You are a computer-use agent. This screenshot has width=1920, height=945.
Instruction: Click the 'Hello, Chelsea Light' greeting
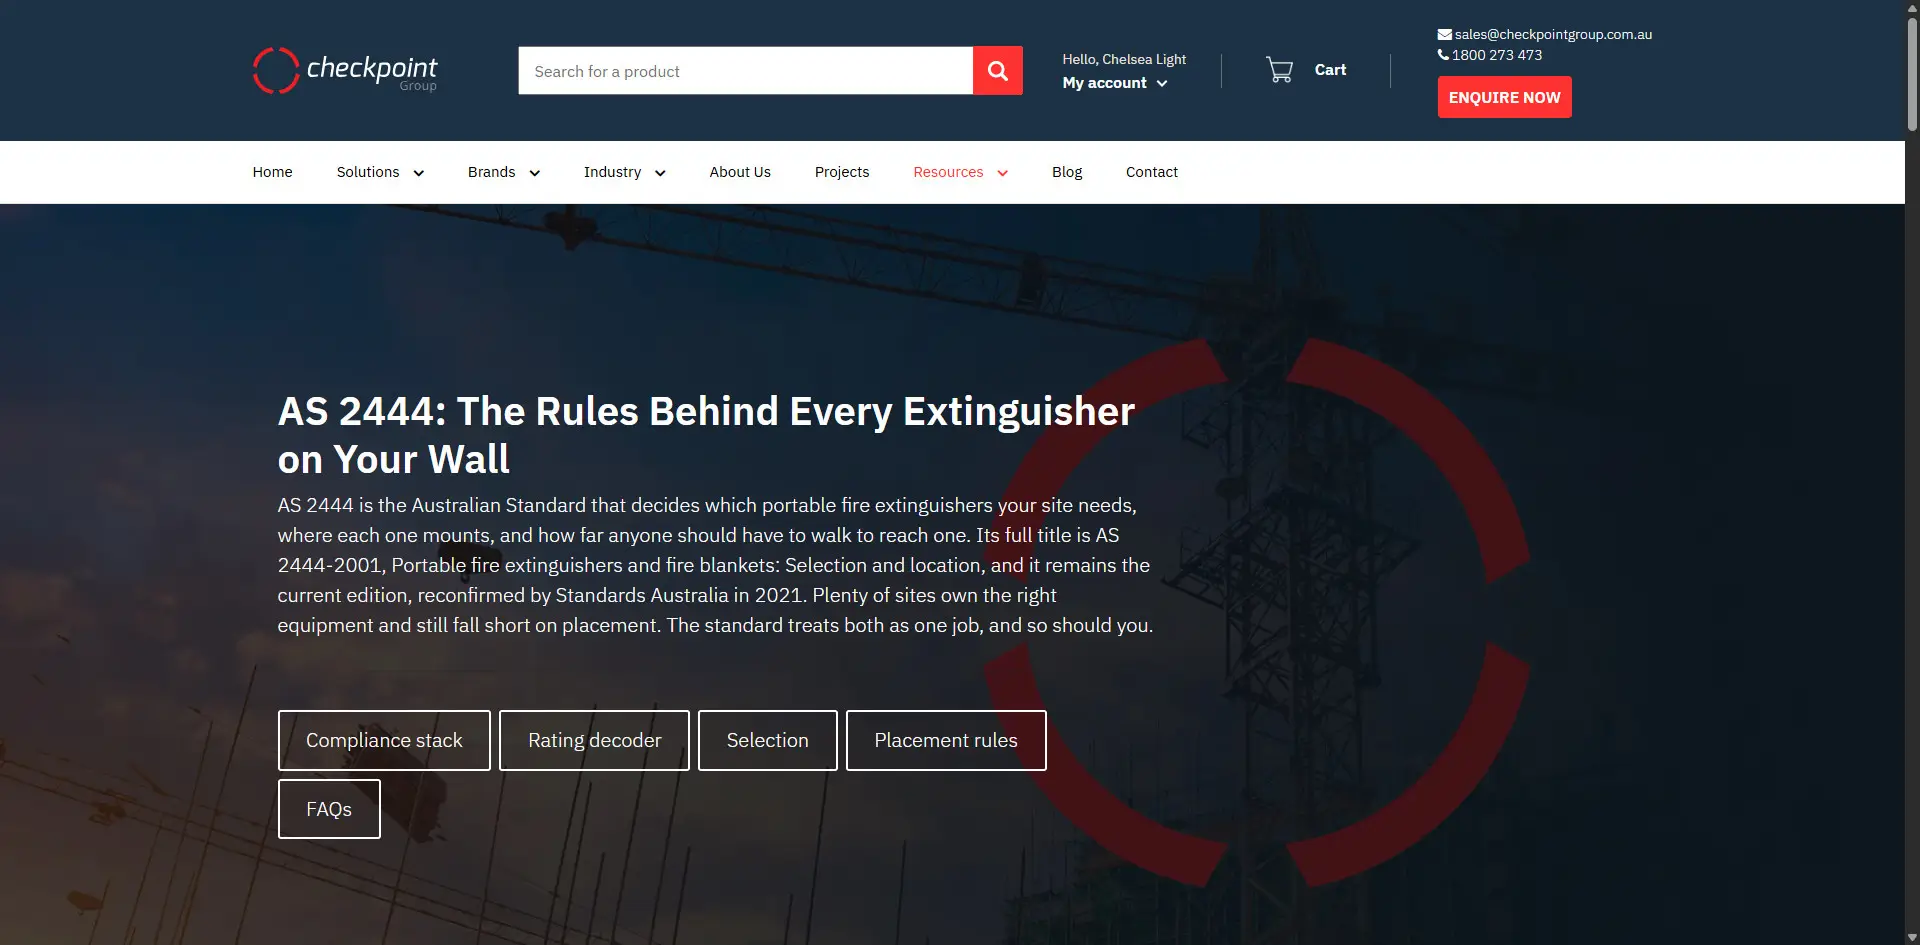[1124, 59]
